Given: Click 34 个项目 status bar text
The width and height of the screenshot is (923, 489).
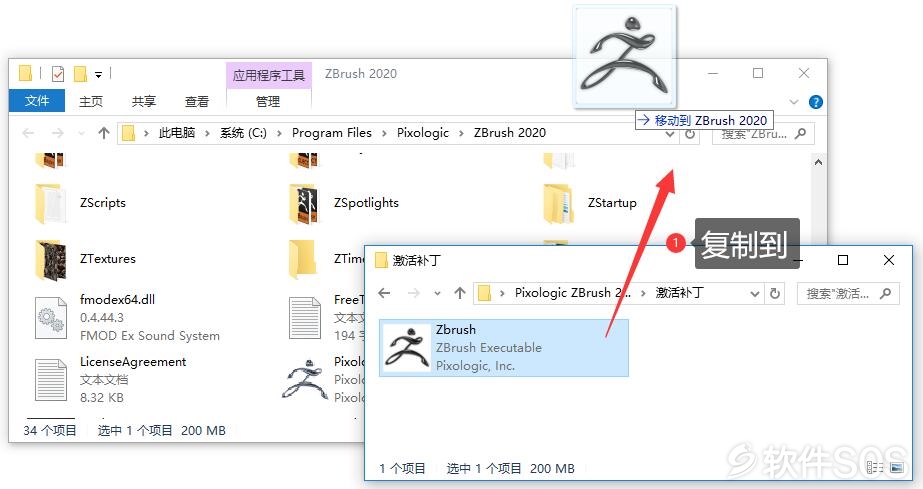Looking at the screenshot, I should (x=50, y=431).
